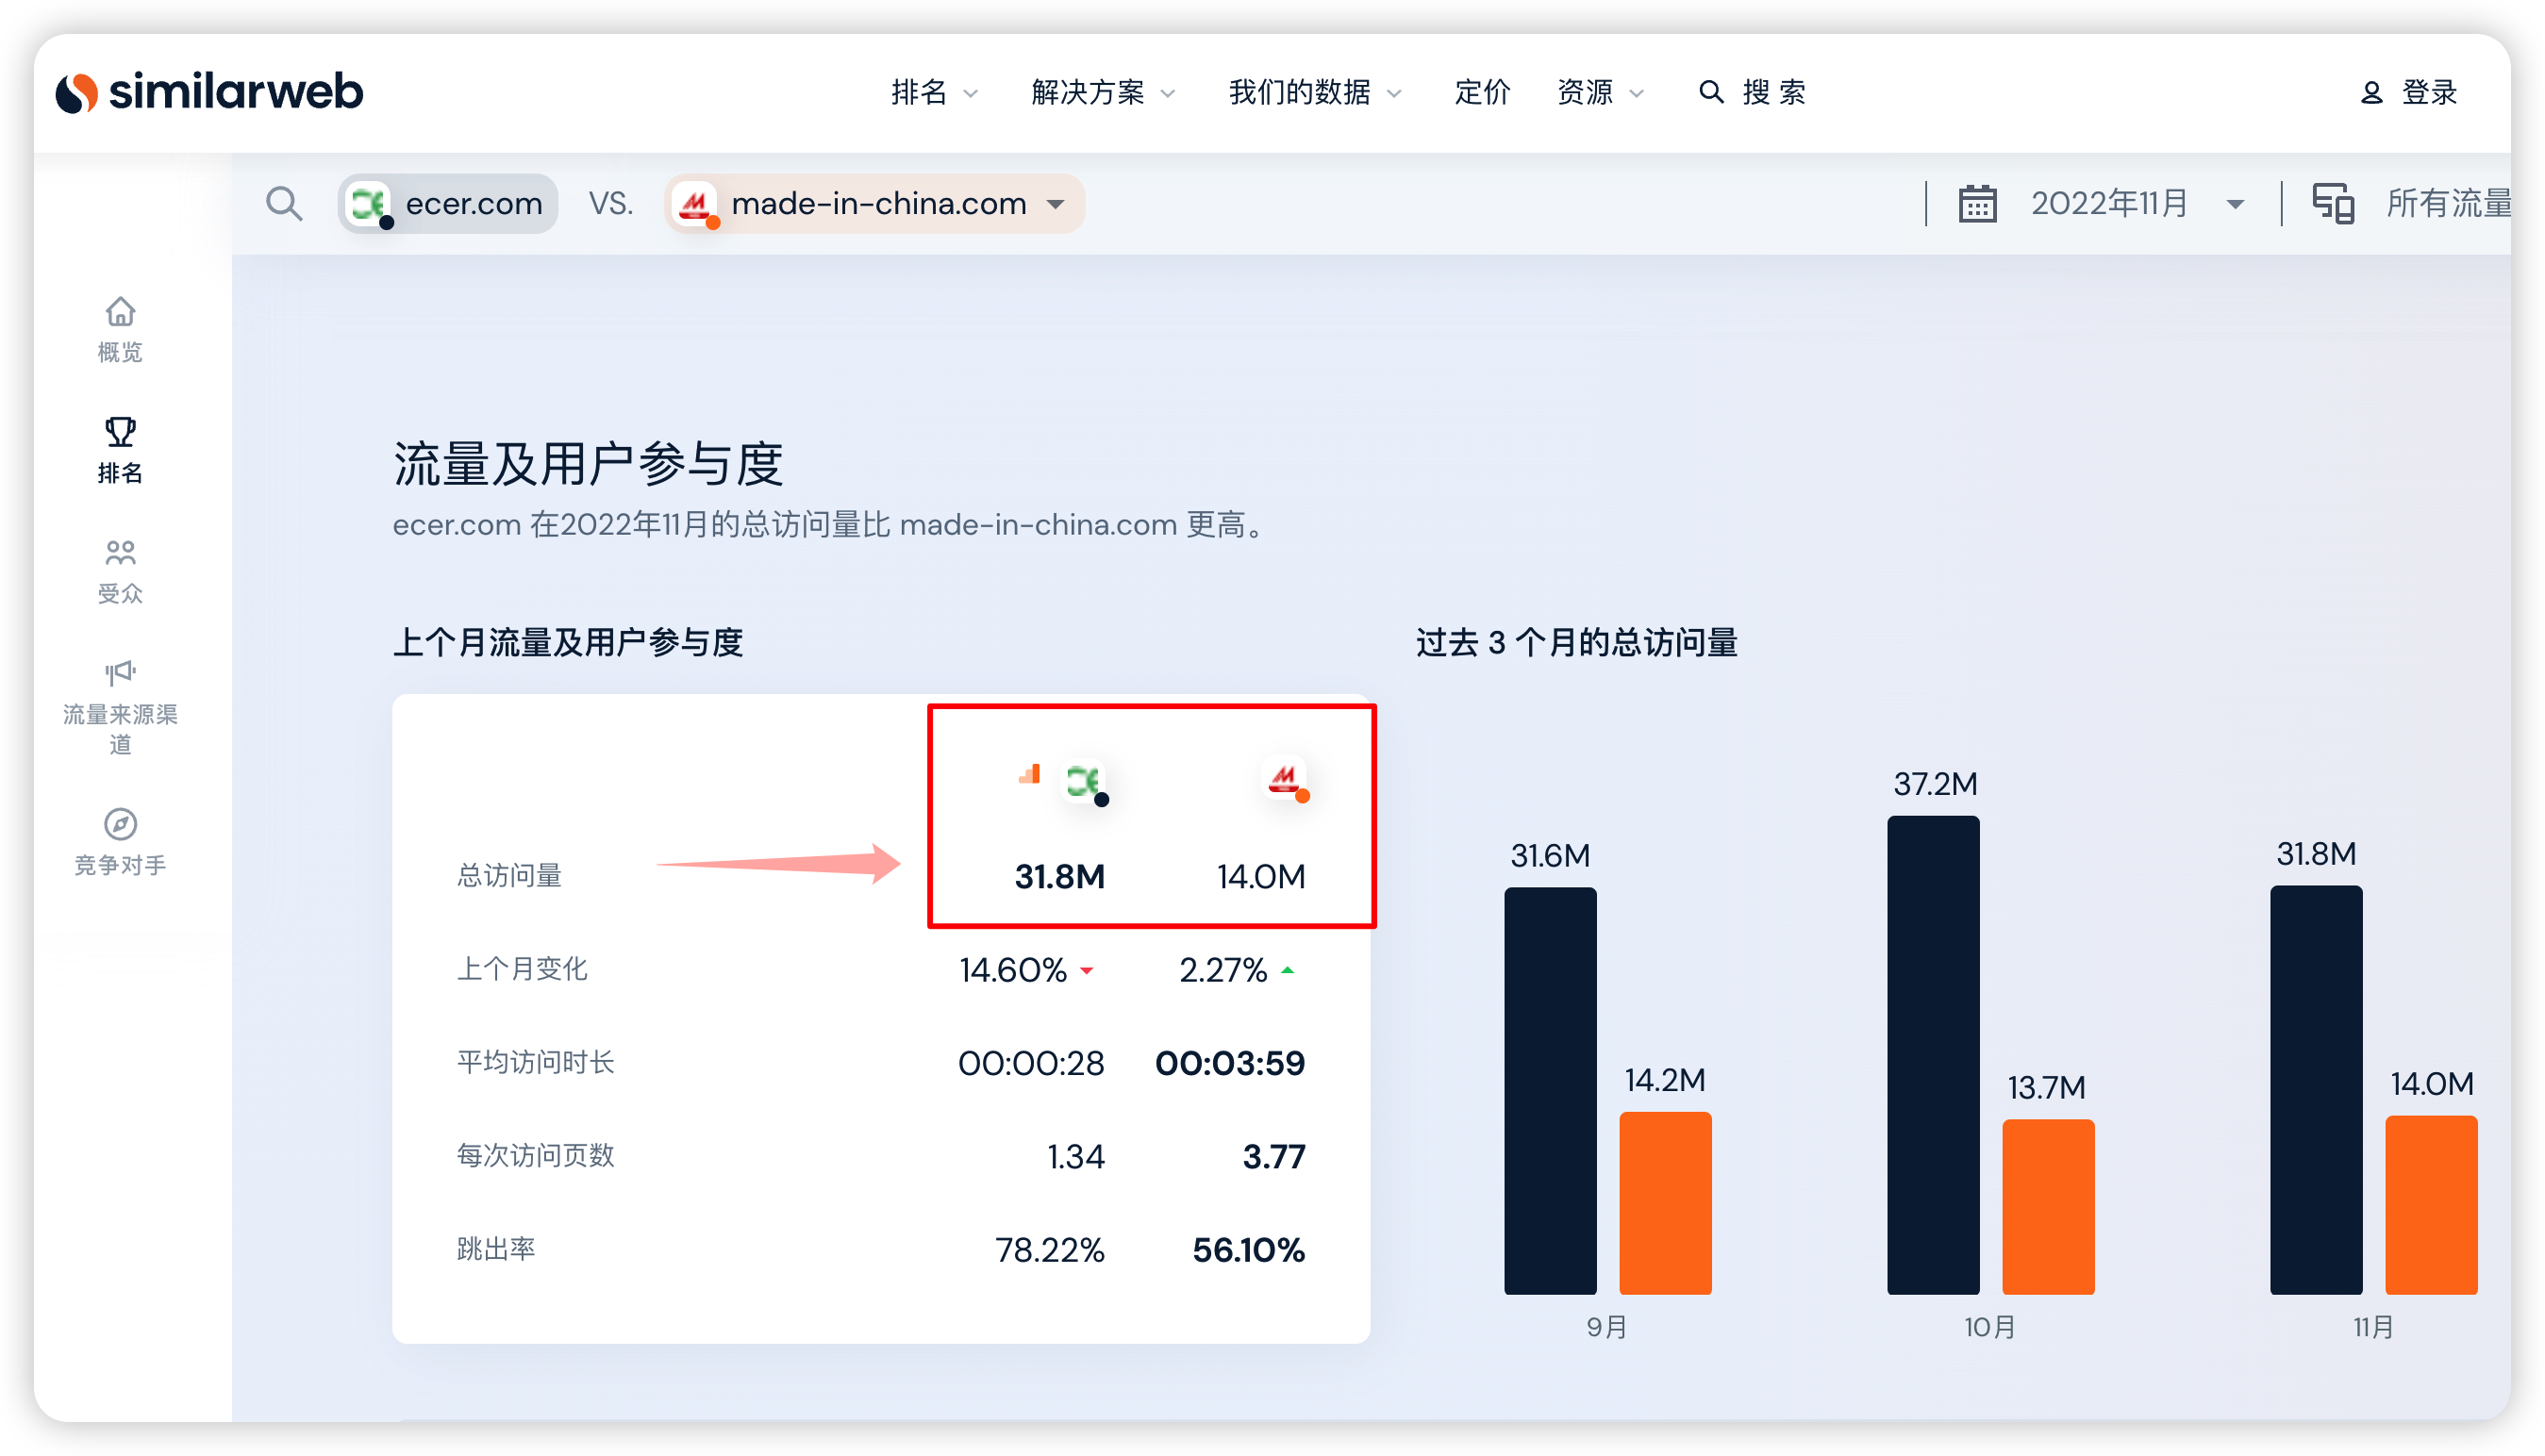This screenshot has width=2545, height=1456.
Task: Click the dark 31.8M bar for 11月
Action: coord(2316,1089)
